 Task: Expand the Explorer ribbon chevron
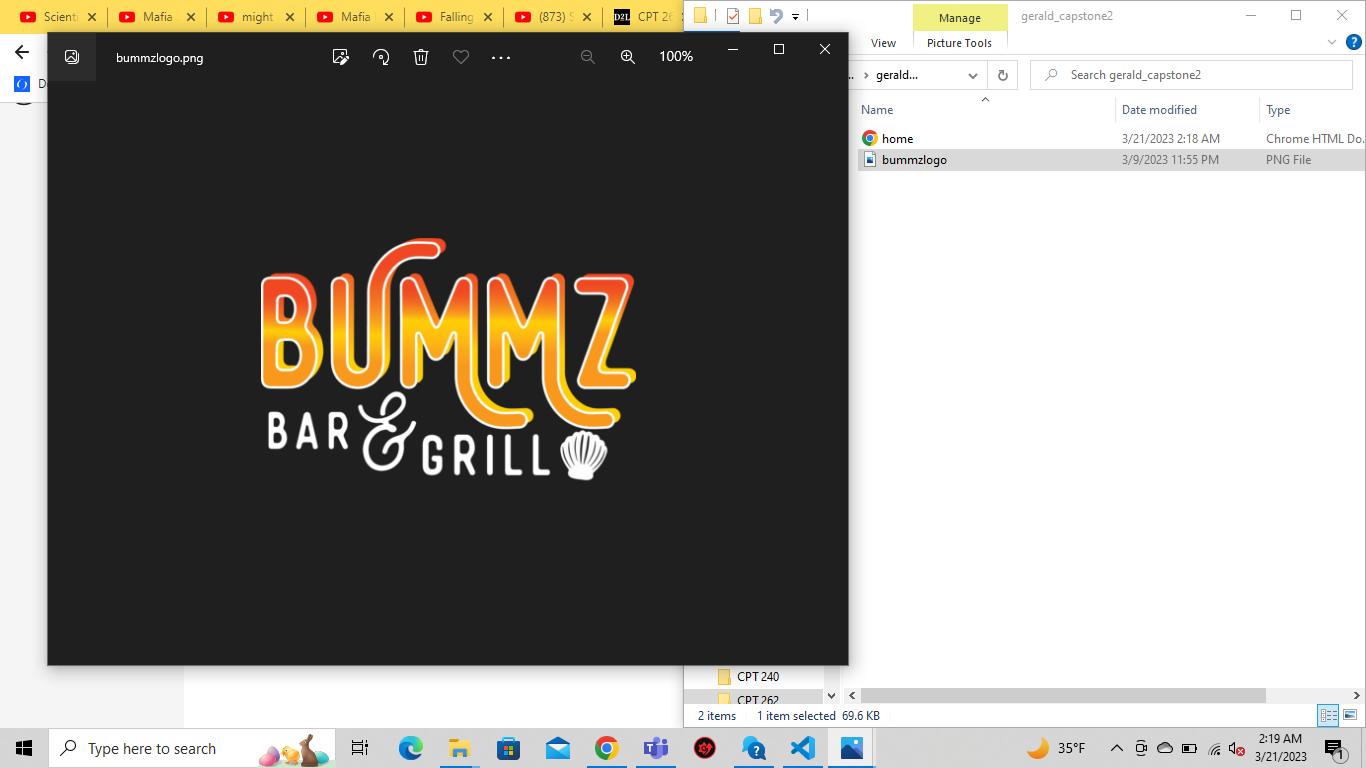(1332, 43)
